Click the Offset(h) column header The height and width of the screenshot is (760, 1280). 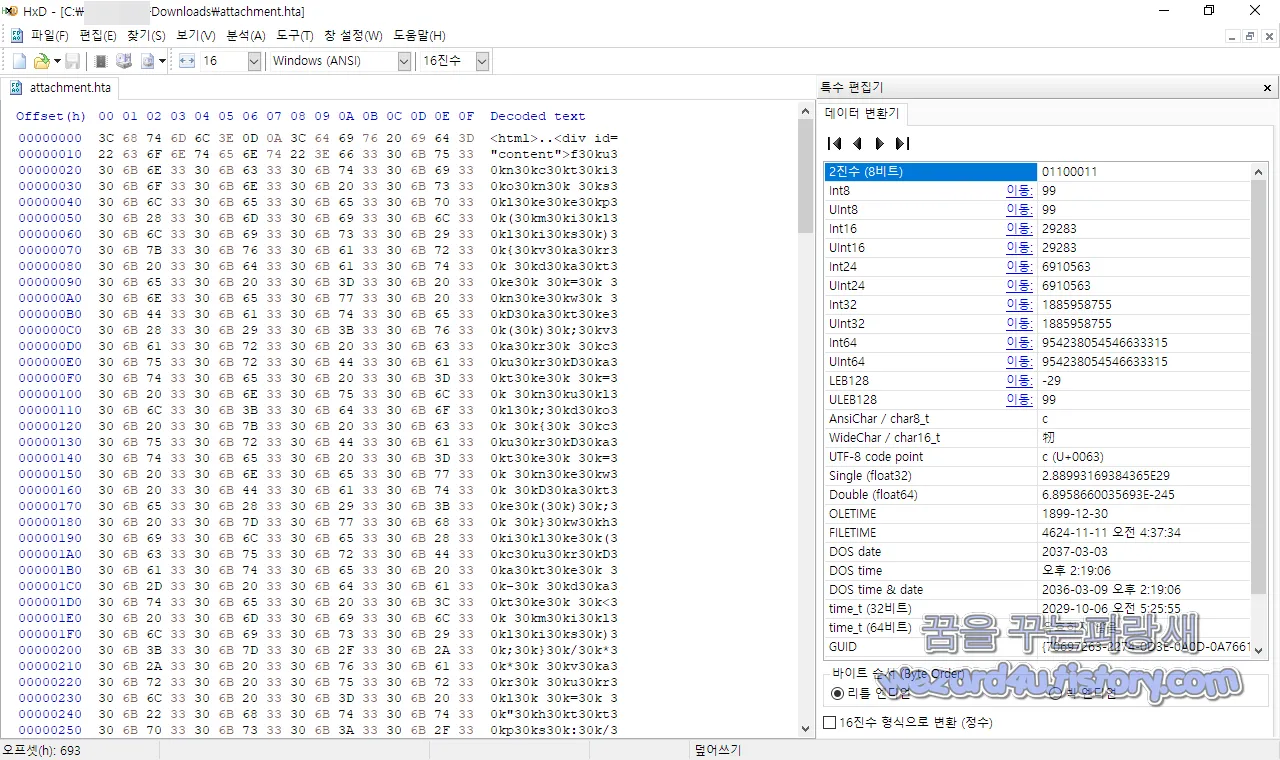pyautogui.click(x=51, y=116)
